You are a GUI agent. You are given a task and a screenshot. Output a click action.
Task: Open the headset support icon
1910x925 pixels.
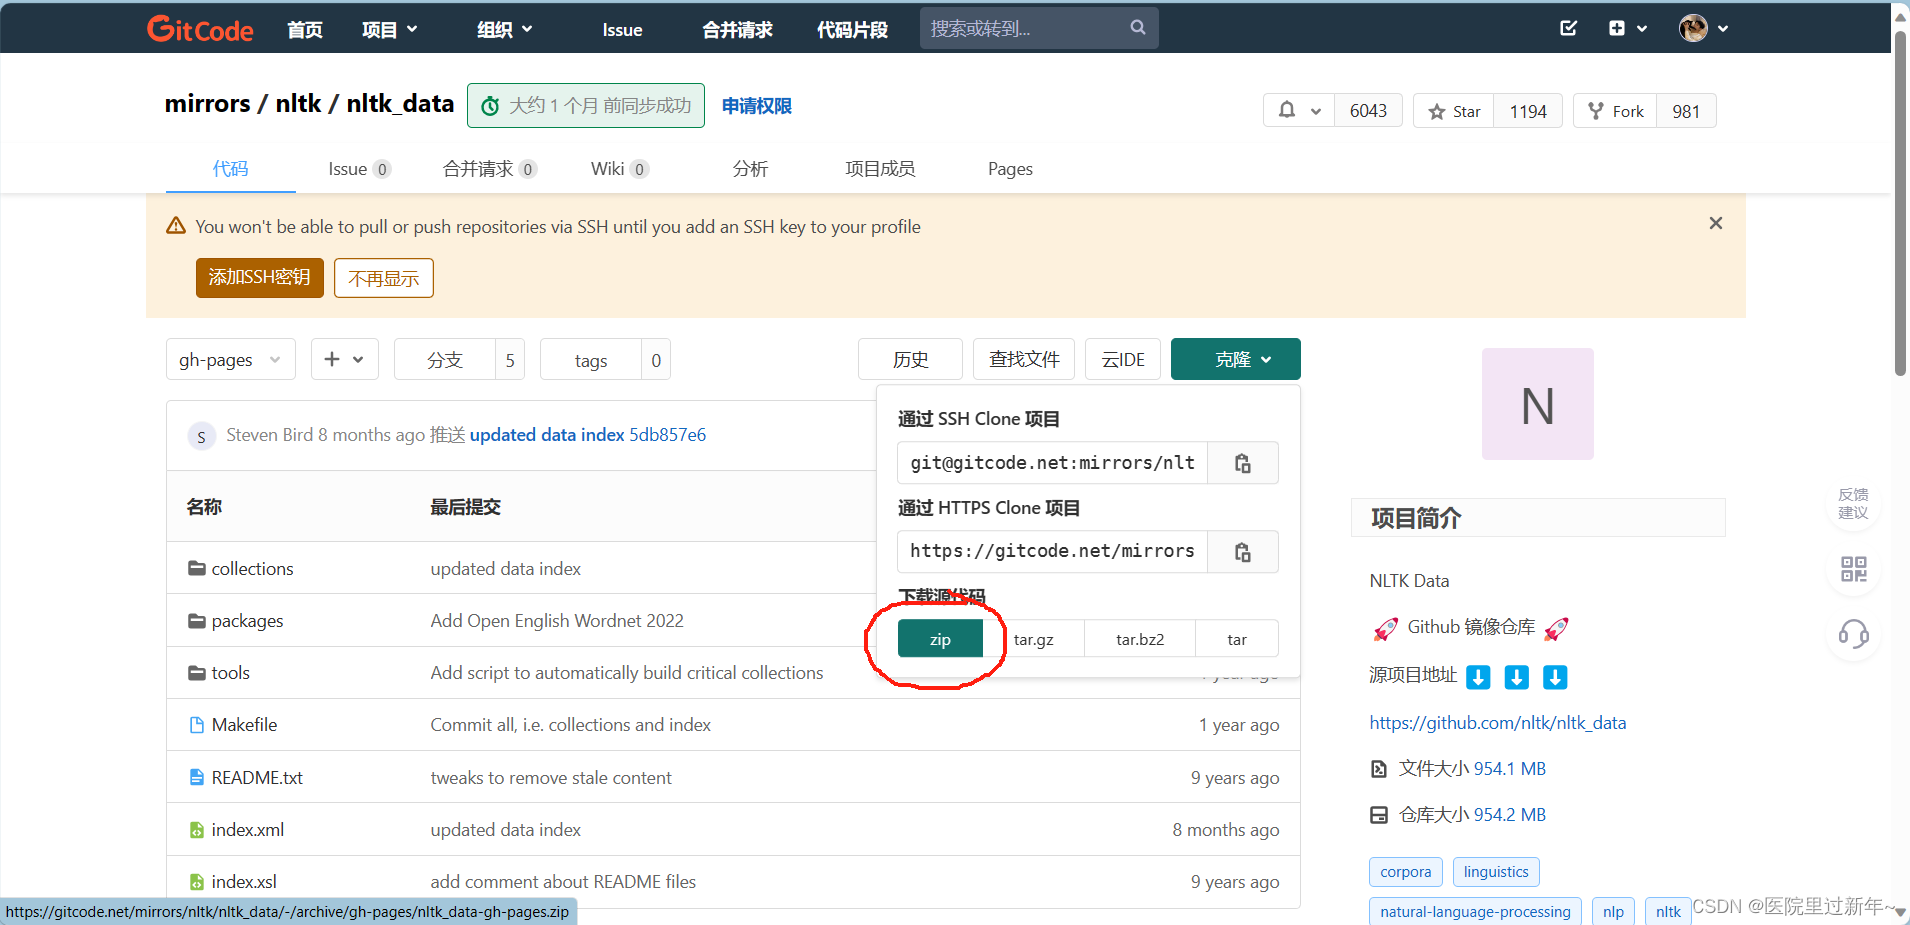1853,635
